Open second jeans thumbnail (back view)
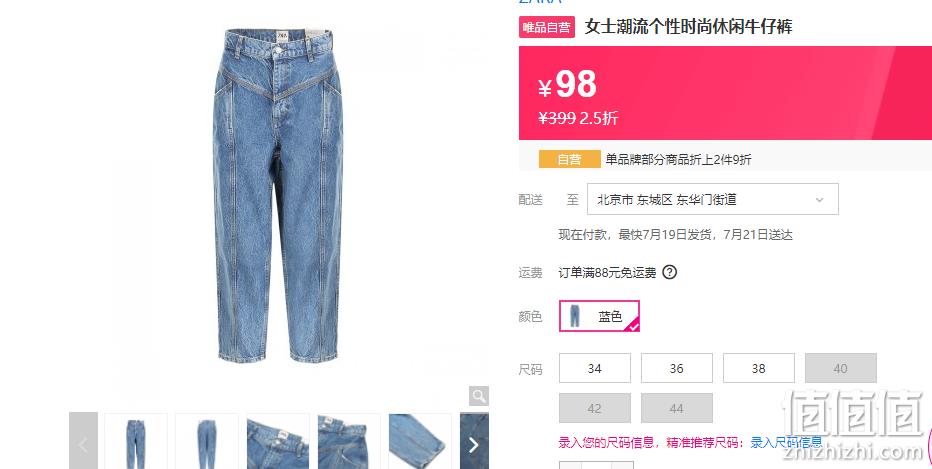This screenshot has width=932, height=469. pyautogui.click(x=207, y=442)
